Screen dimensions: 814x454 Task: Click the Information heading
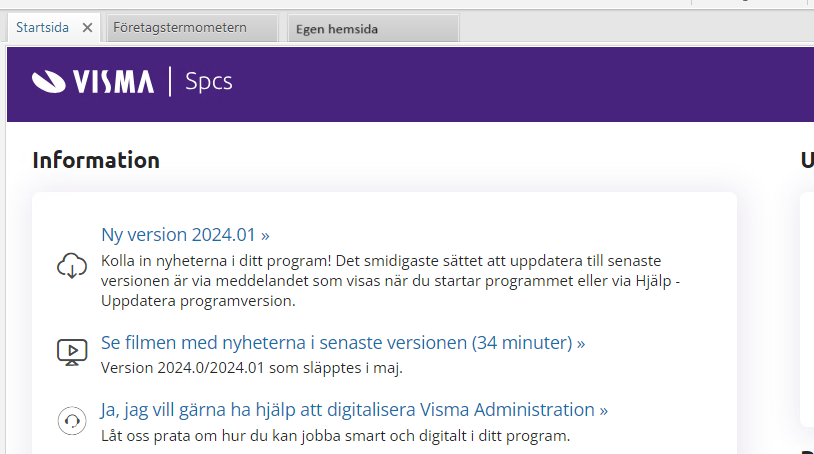pos(96,160)
